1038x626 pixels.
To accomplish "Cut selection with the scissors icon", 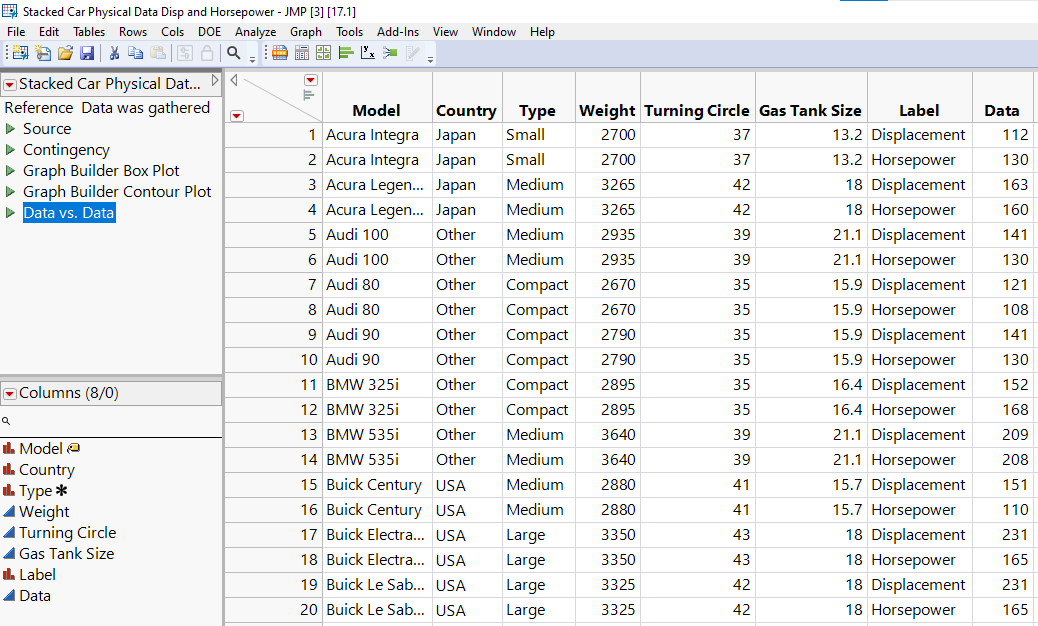I will tap(114, 53).
